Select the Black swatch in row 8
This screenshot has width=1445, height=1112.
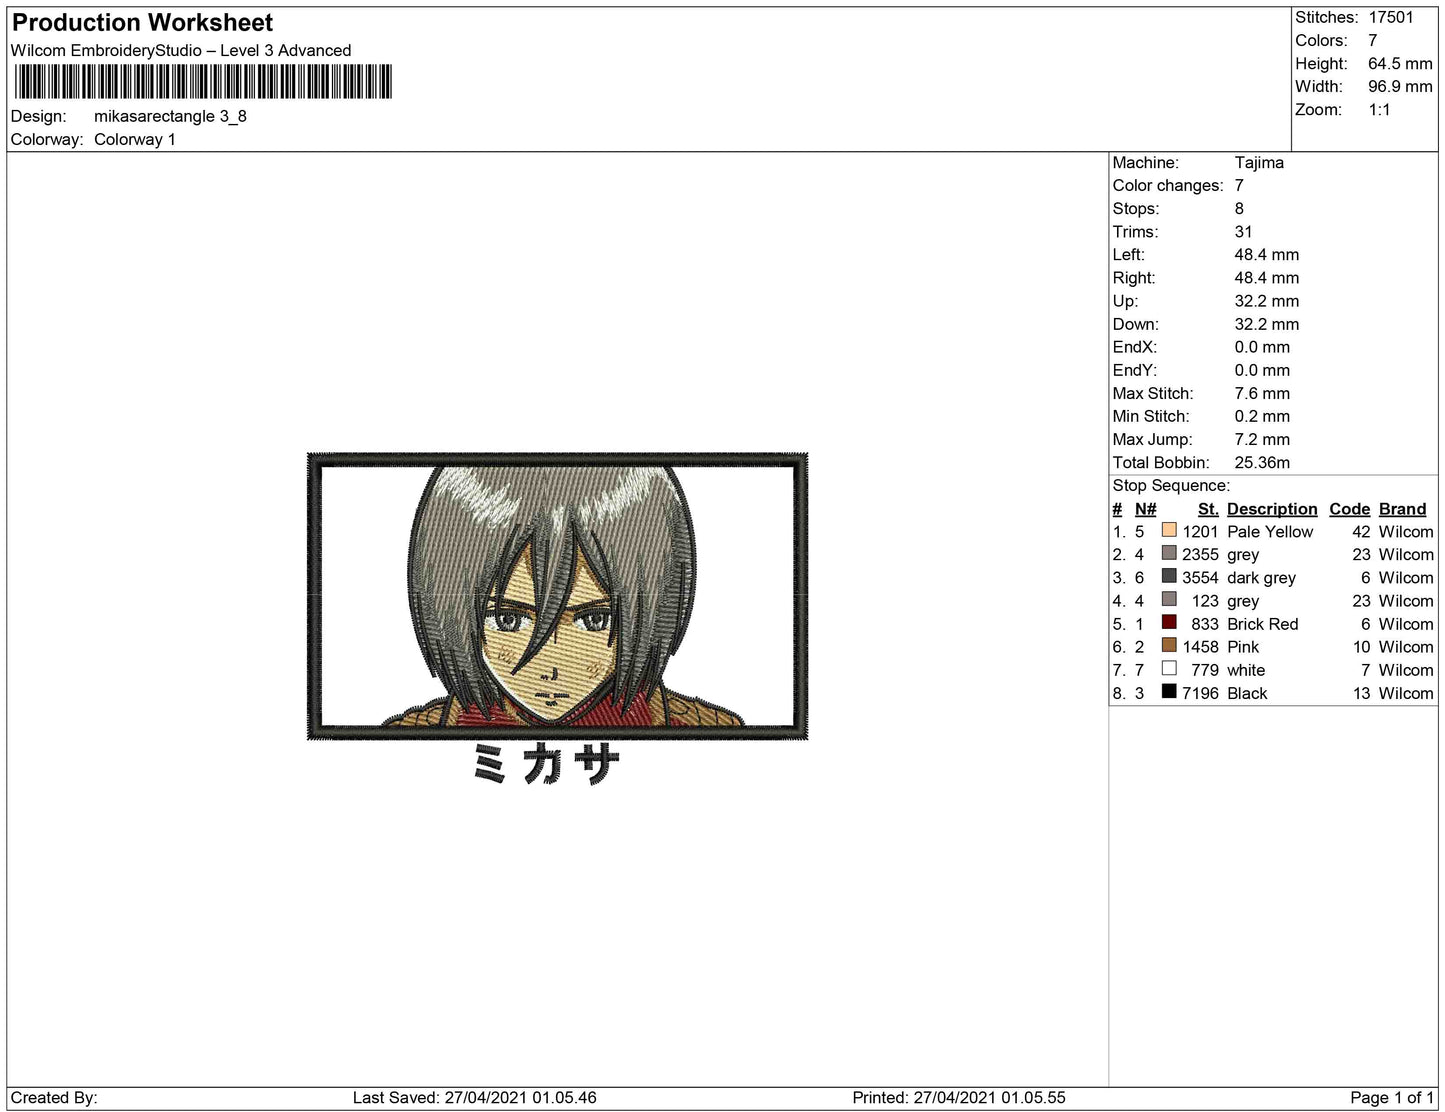(x=1170, y=693)
